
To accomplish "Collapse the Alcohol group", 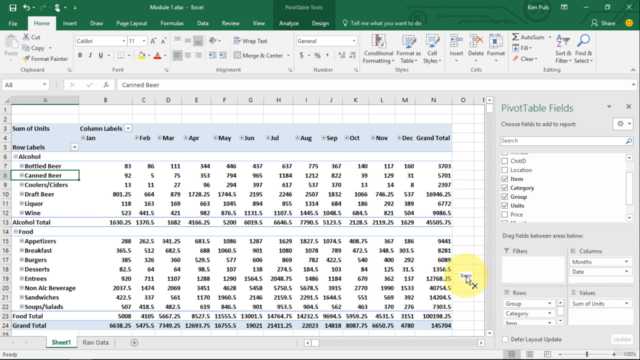I will 16,157.
